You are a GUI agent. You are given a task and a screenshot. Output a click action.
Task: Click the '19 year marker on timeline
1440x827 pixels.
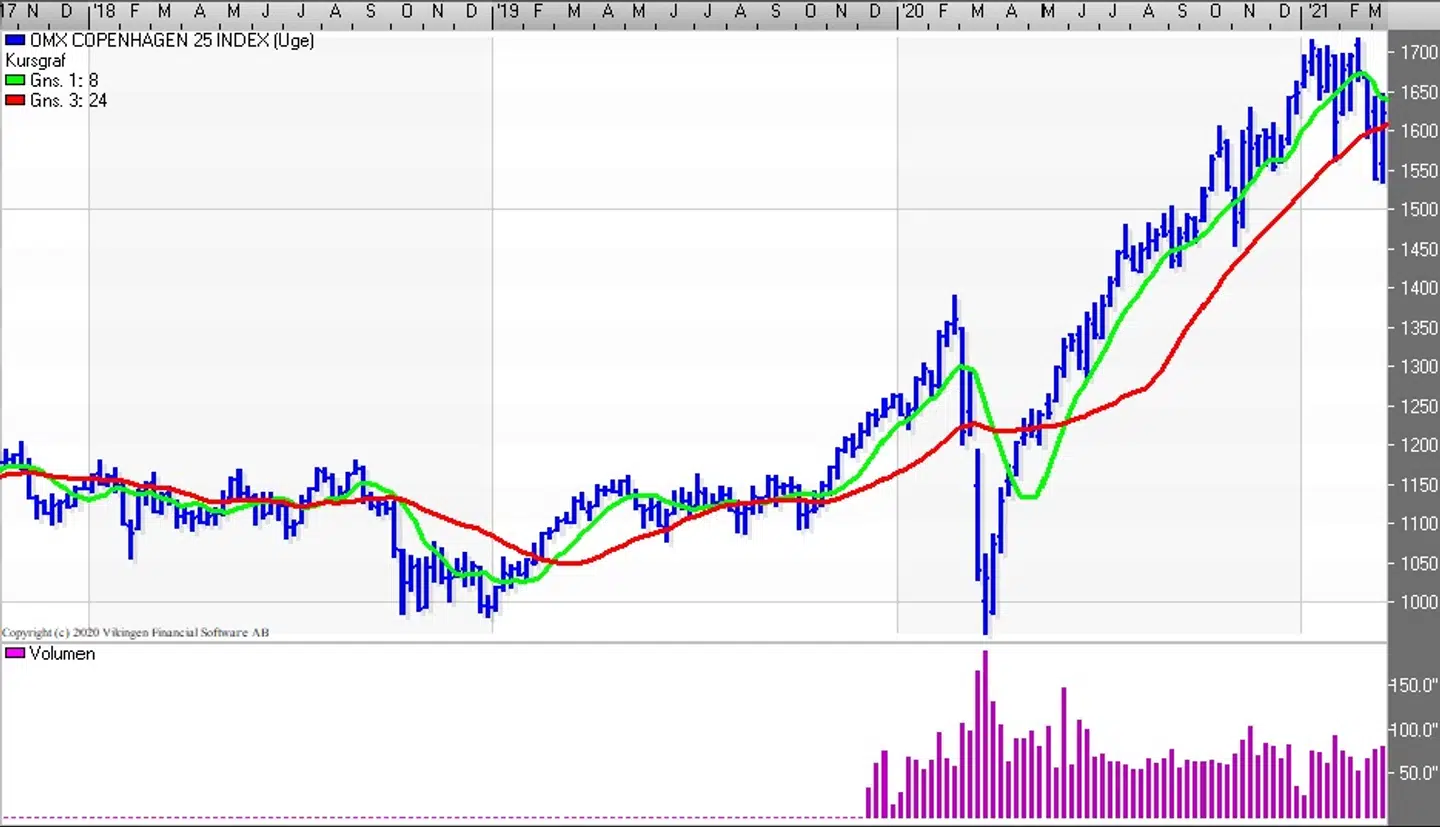point(507,11)
